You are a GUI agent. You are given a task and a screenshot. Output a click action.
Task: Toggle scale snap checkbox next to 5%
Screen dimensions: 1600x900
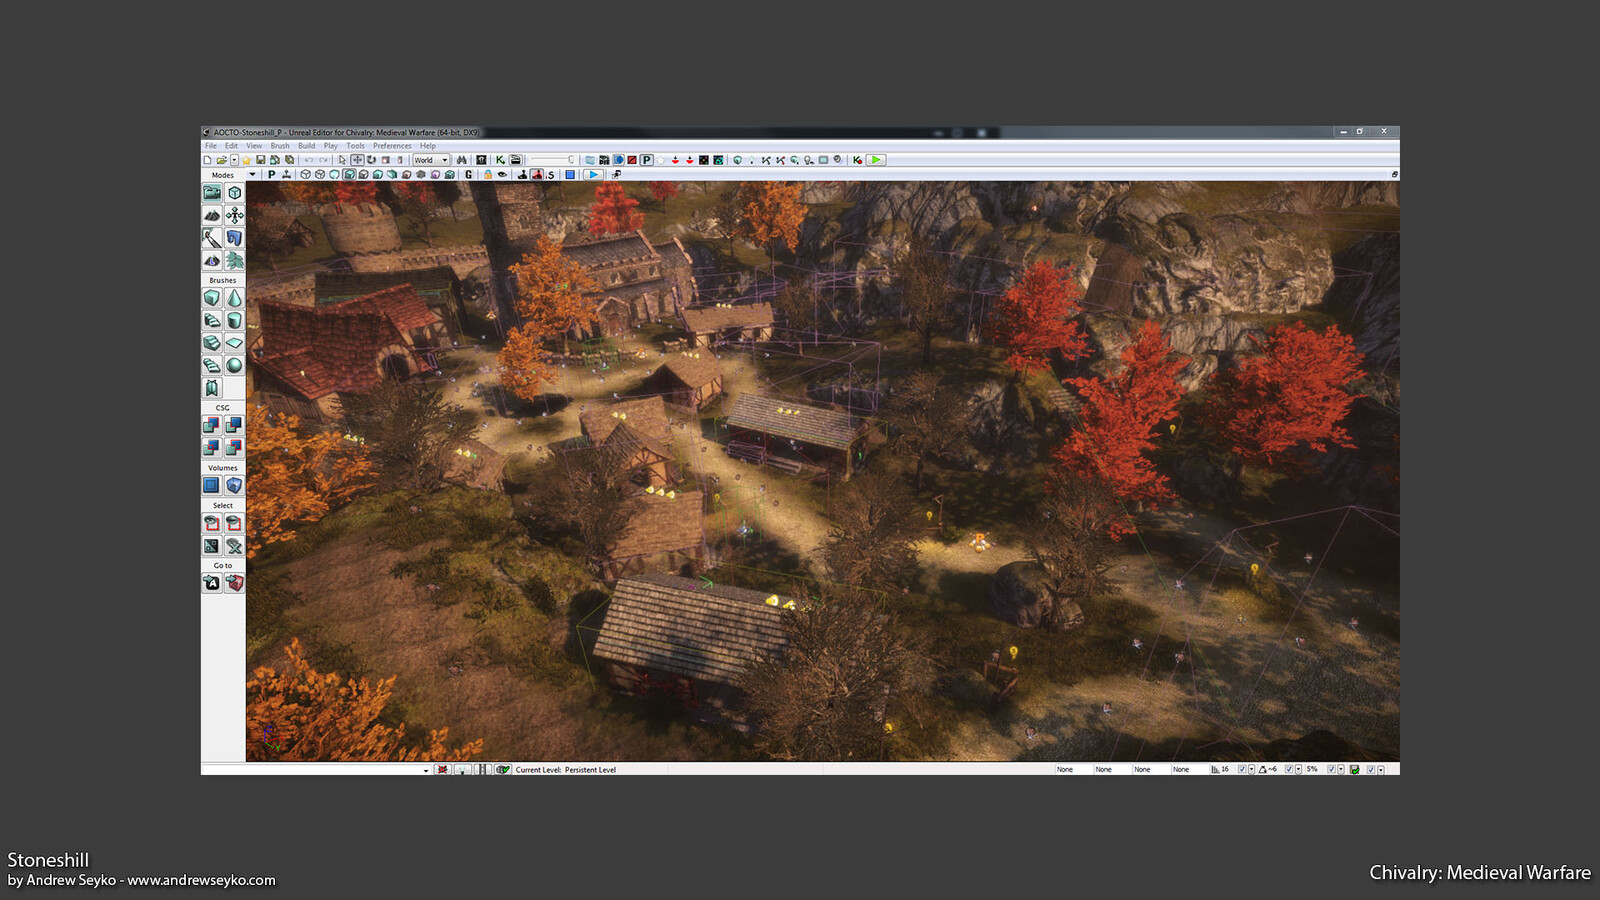coord(1331,769)
